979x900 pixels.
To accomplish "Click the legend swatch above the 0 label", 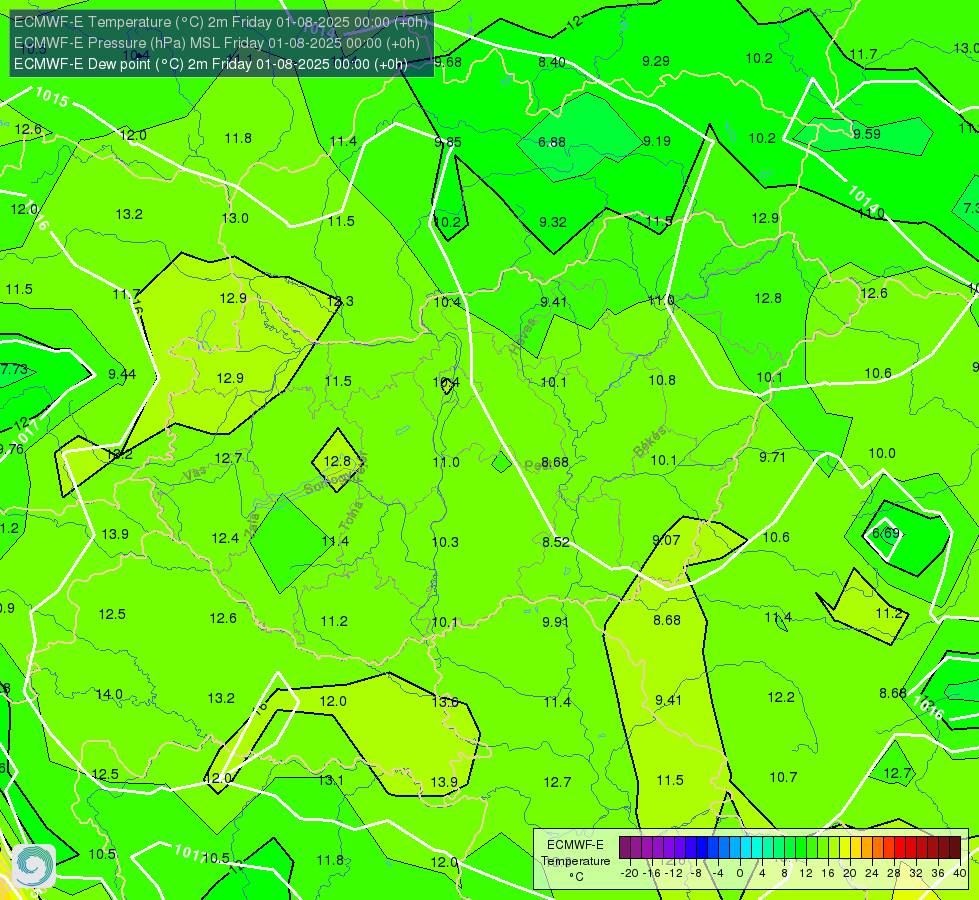I will [x=735, y=848].
